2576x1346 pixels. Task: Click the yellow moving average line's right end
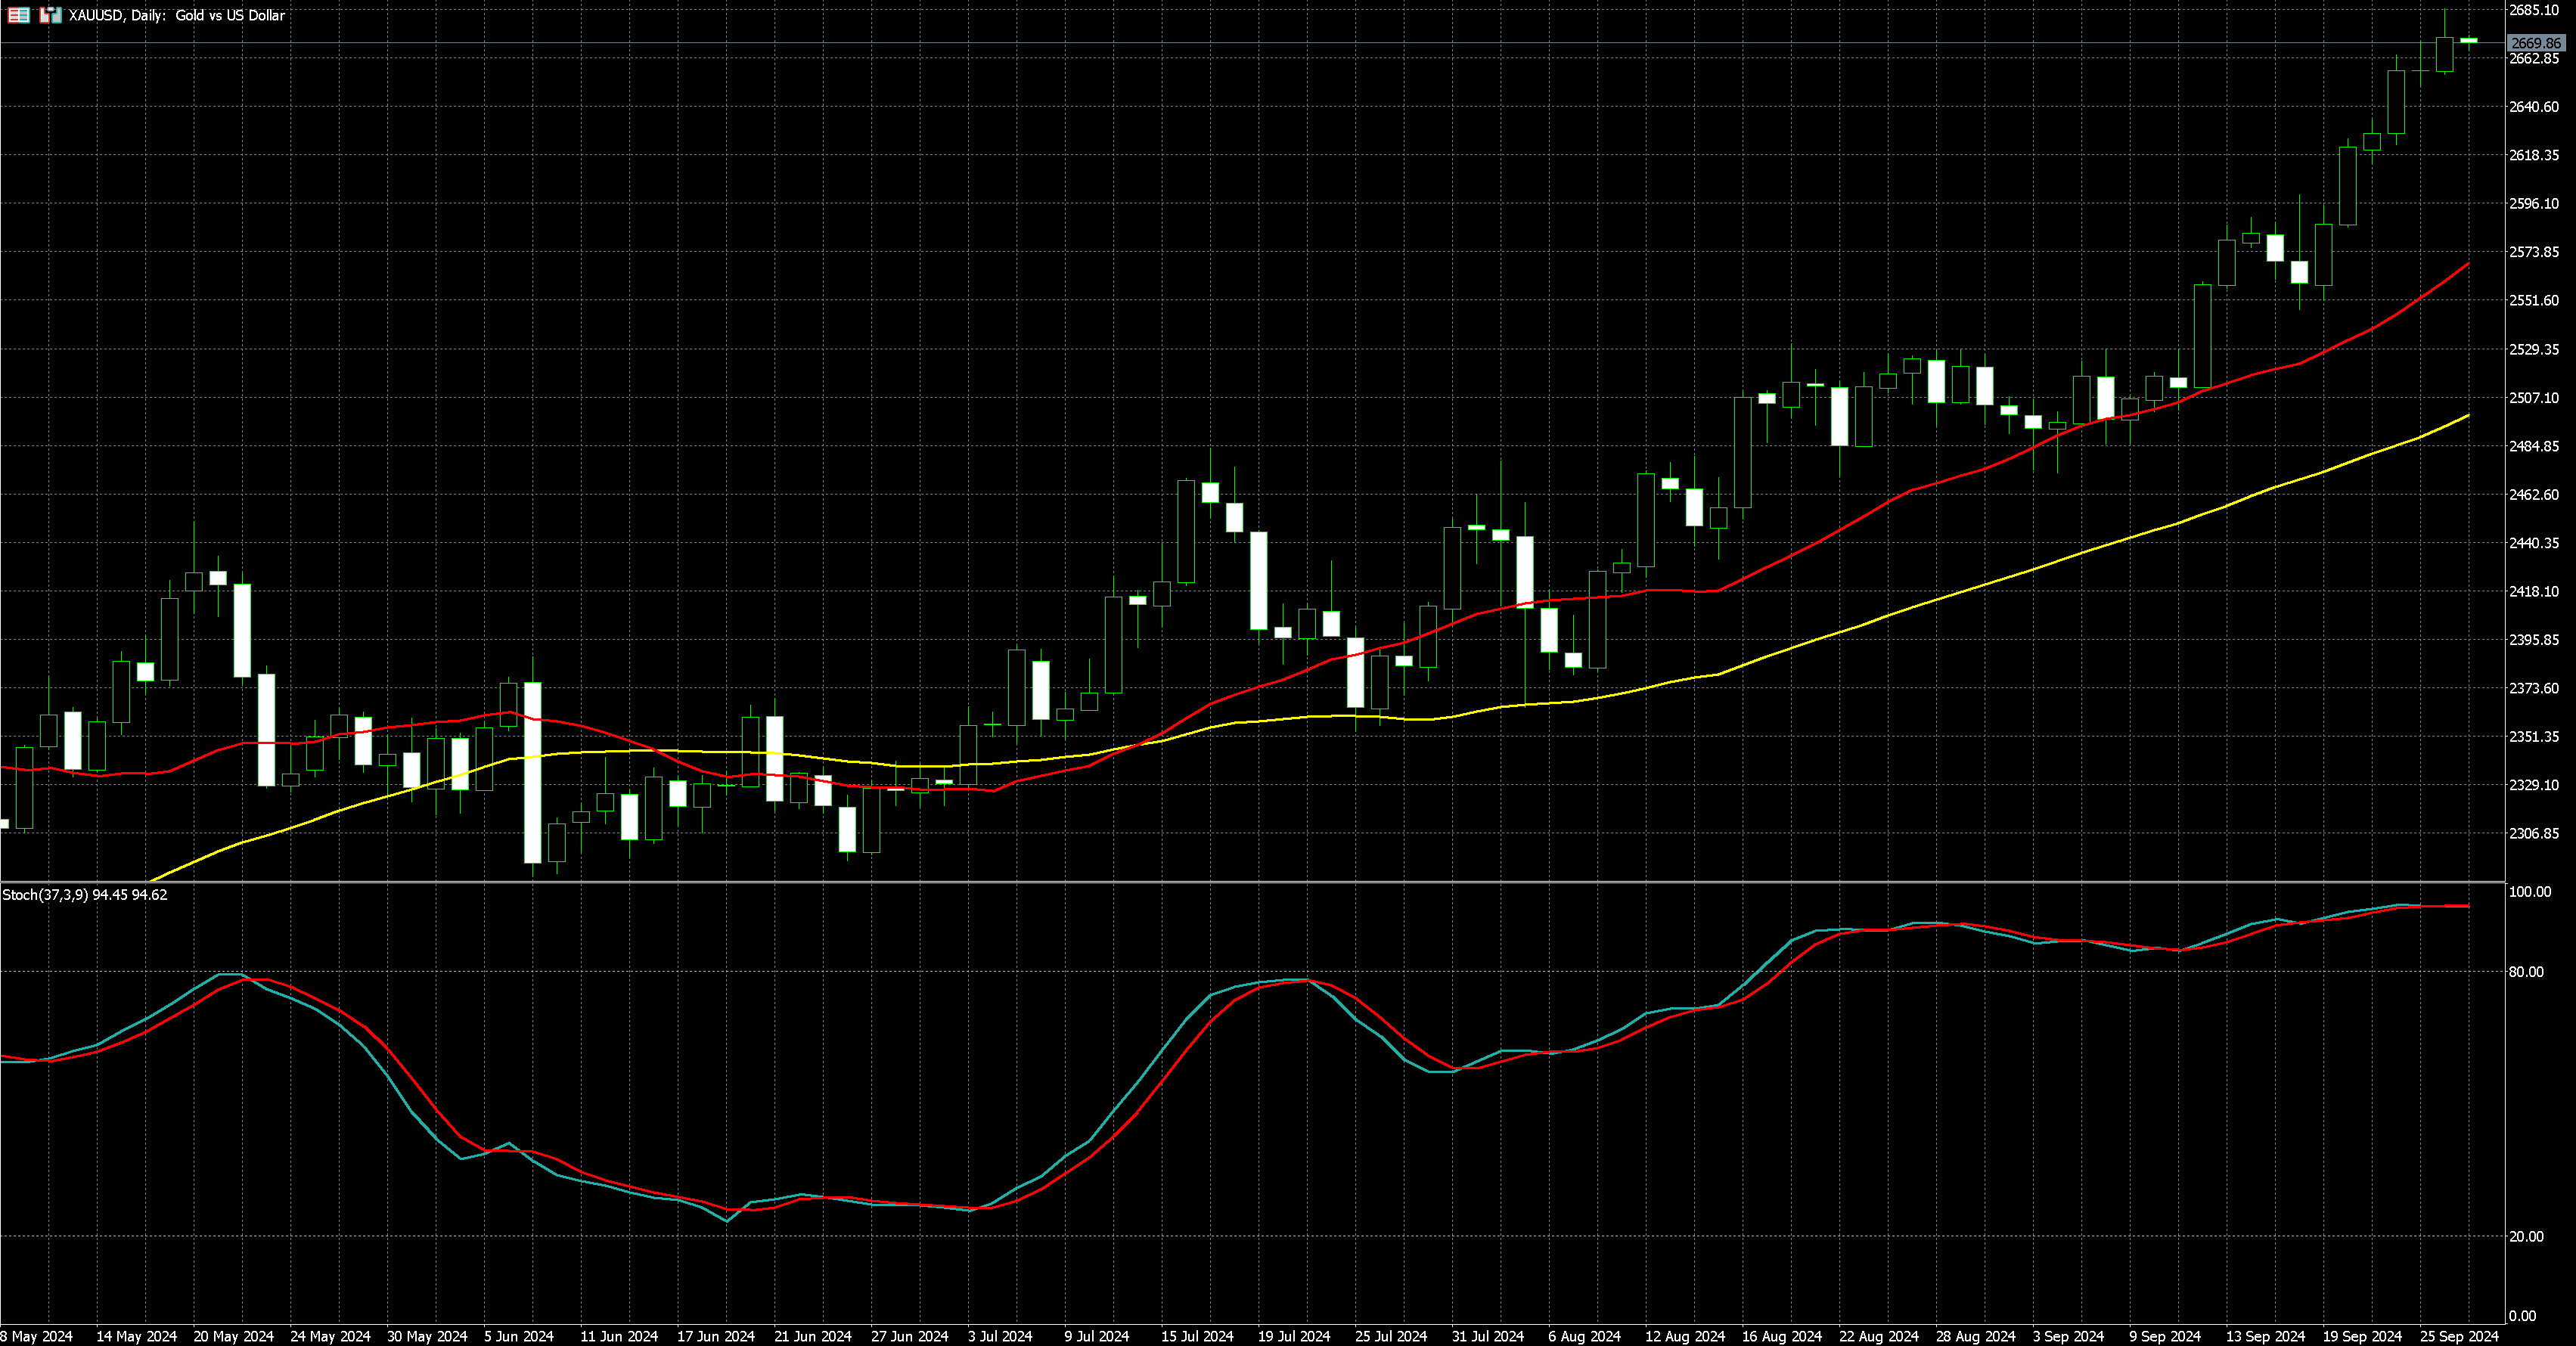[x=2467, y=416]
